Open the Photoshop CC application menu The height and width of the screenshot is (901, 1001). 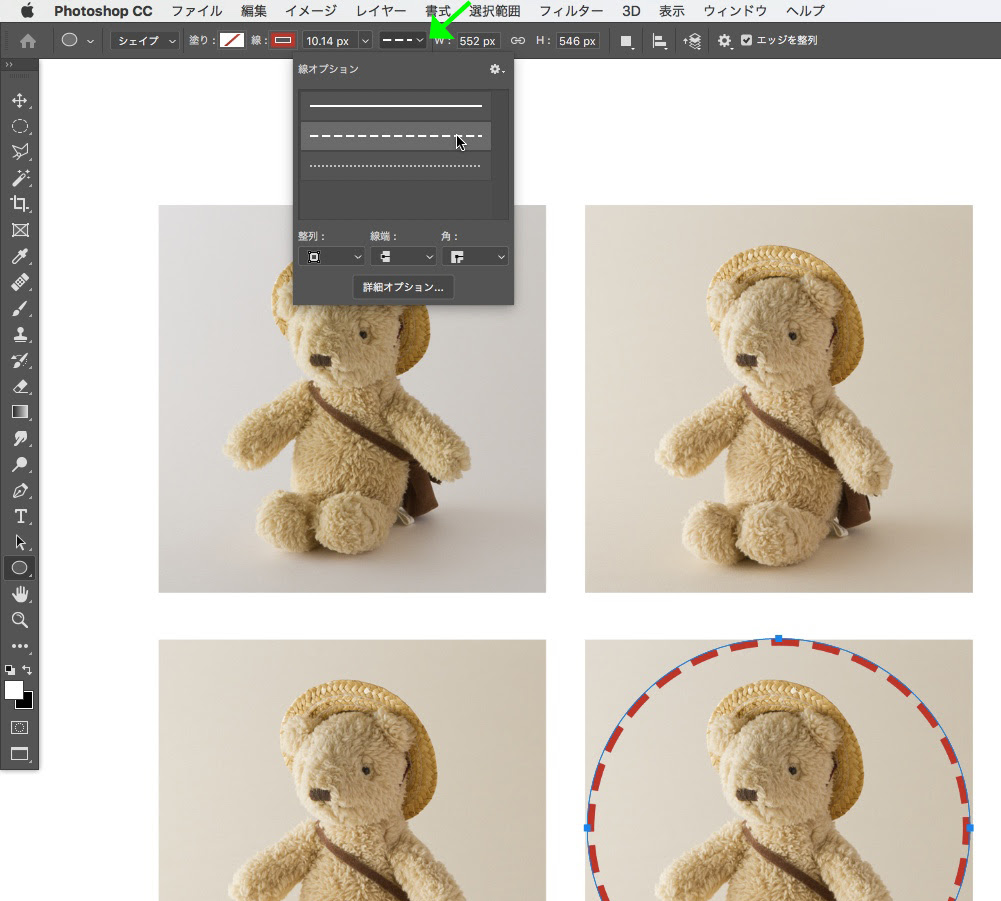tap(103, 11)
